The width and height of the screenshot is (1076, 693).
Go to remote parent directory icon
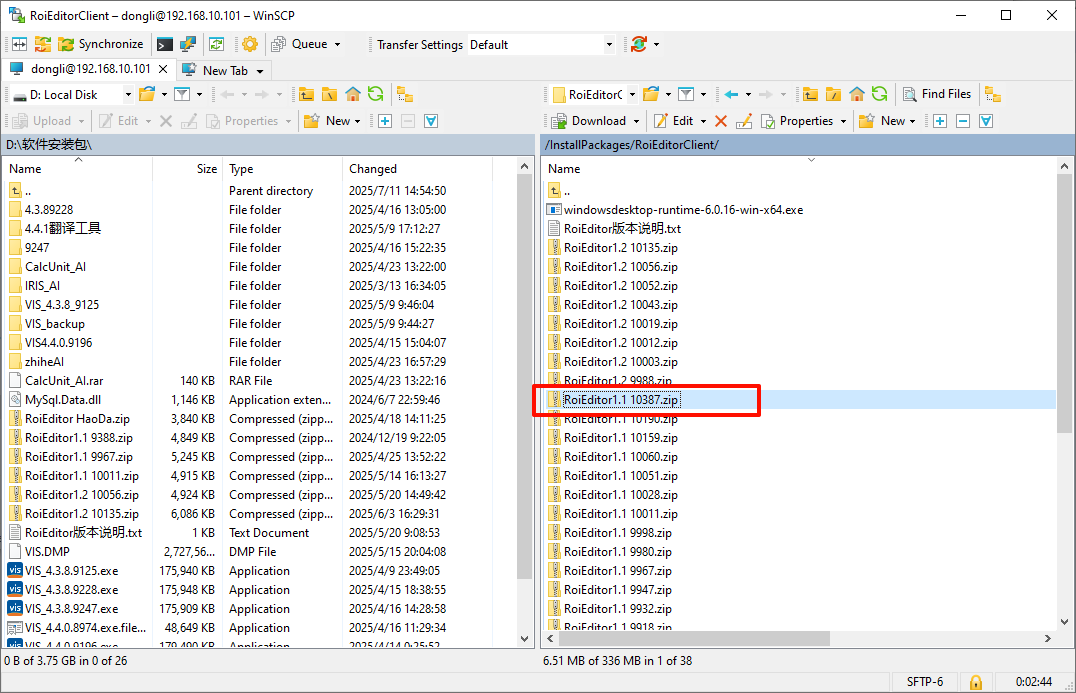810,94
